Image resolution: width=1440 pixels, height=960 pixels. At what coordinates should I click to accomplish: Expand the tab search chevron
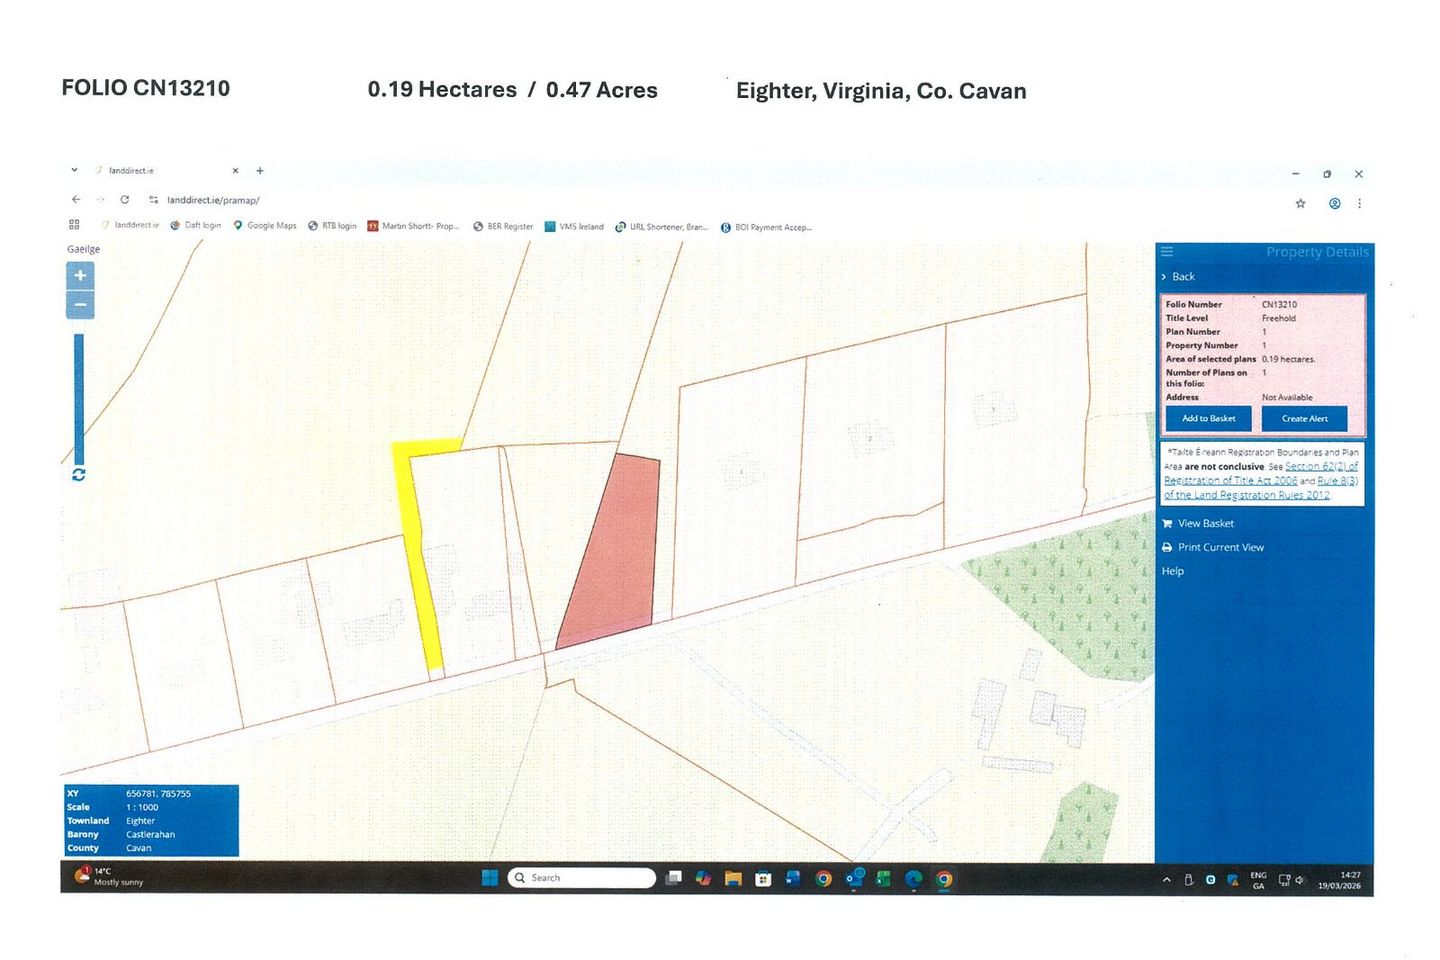74,171
